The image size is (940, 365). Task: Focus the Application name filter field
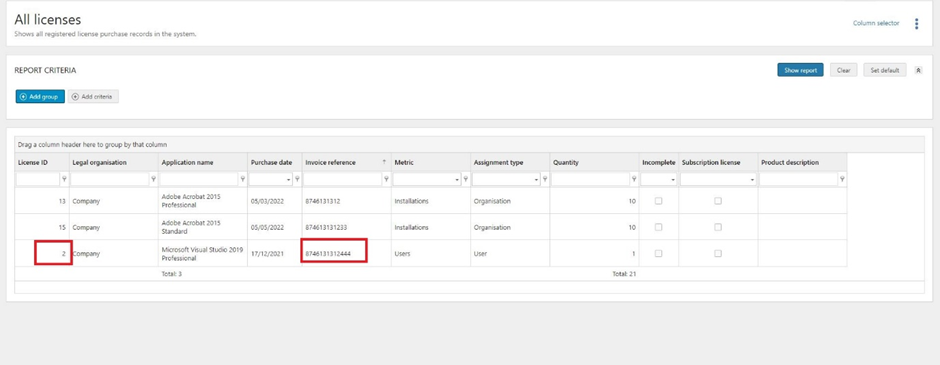tap(199, 179)
